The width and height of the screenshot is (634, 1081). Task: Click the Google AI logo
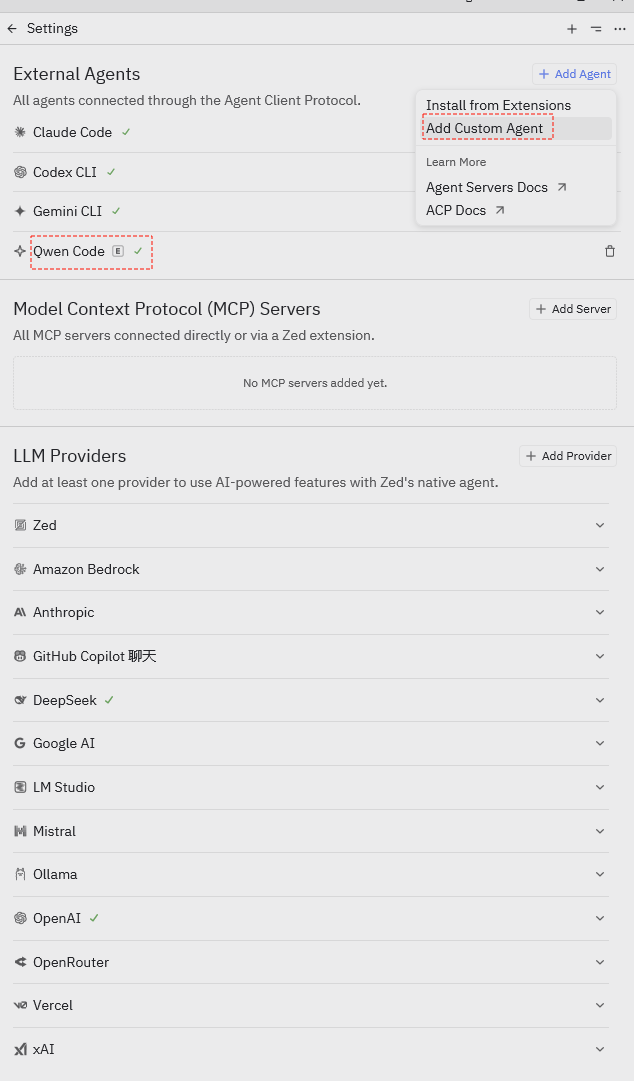click(20, 744)
